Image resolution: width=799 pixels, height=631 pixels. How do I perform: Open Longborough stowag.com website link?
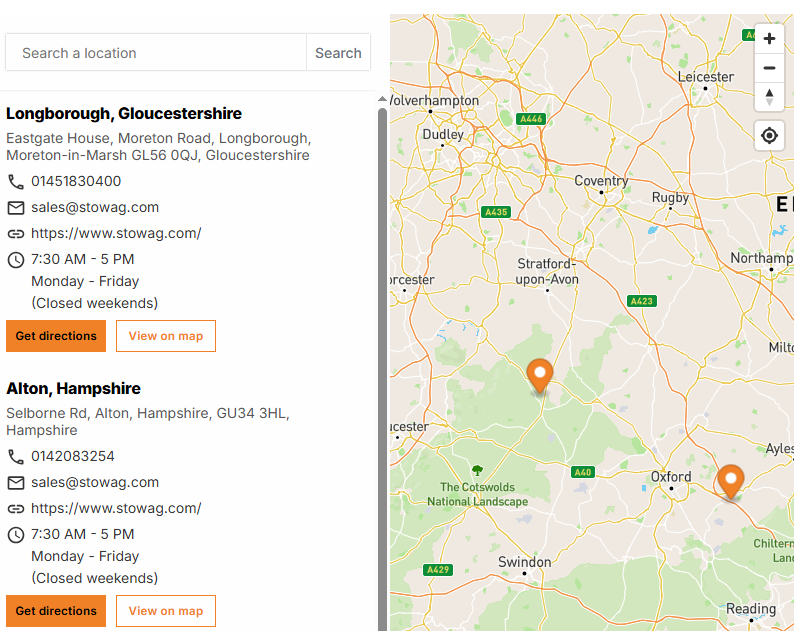(x=116, y=234)
